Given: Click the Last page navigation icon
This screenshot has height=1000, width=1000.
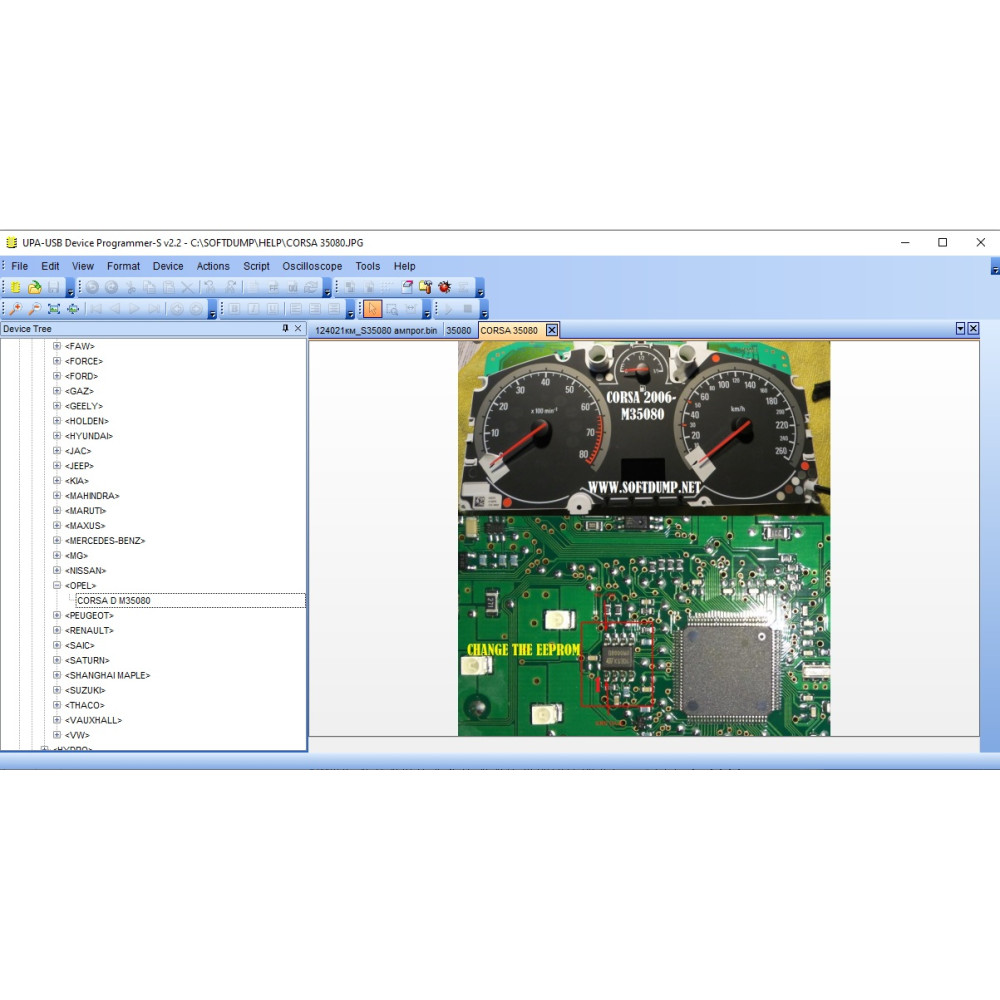Looking at the screenshot, I should (x=154, y=309).
